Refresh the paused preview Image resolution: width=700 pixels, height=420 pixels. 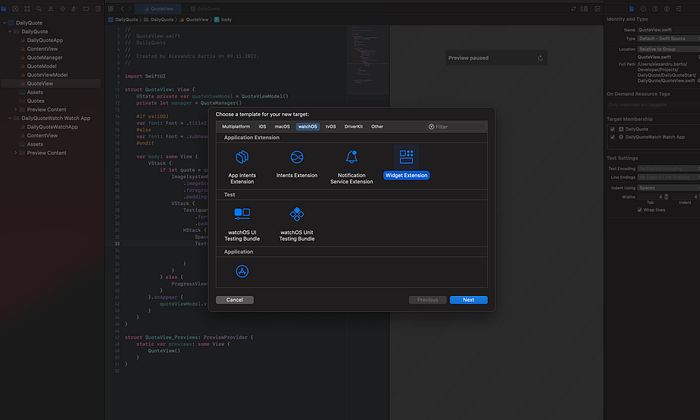click(x=540, y=58)
